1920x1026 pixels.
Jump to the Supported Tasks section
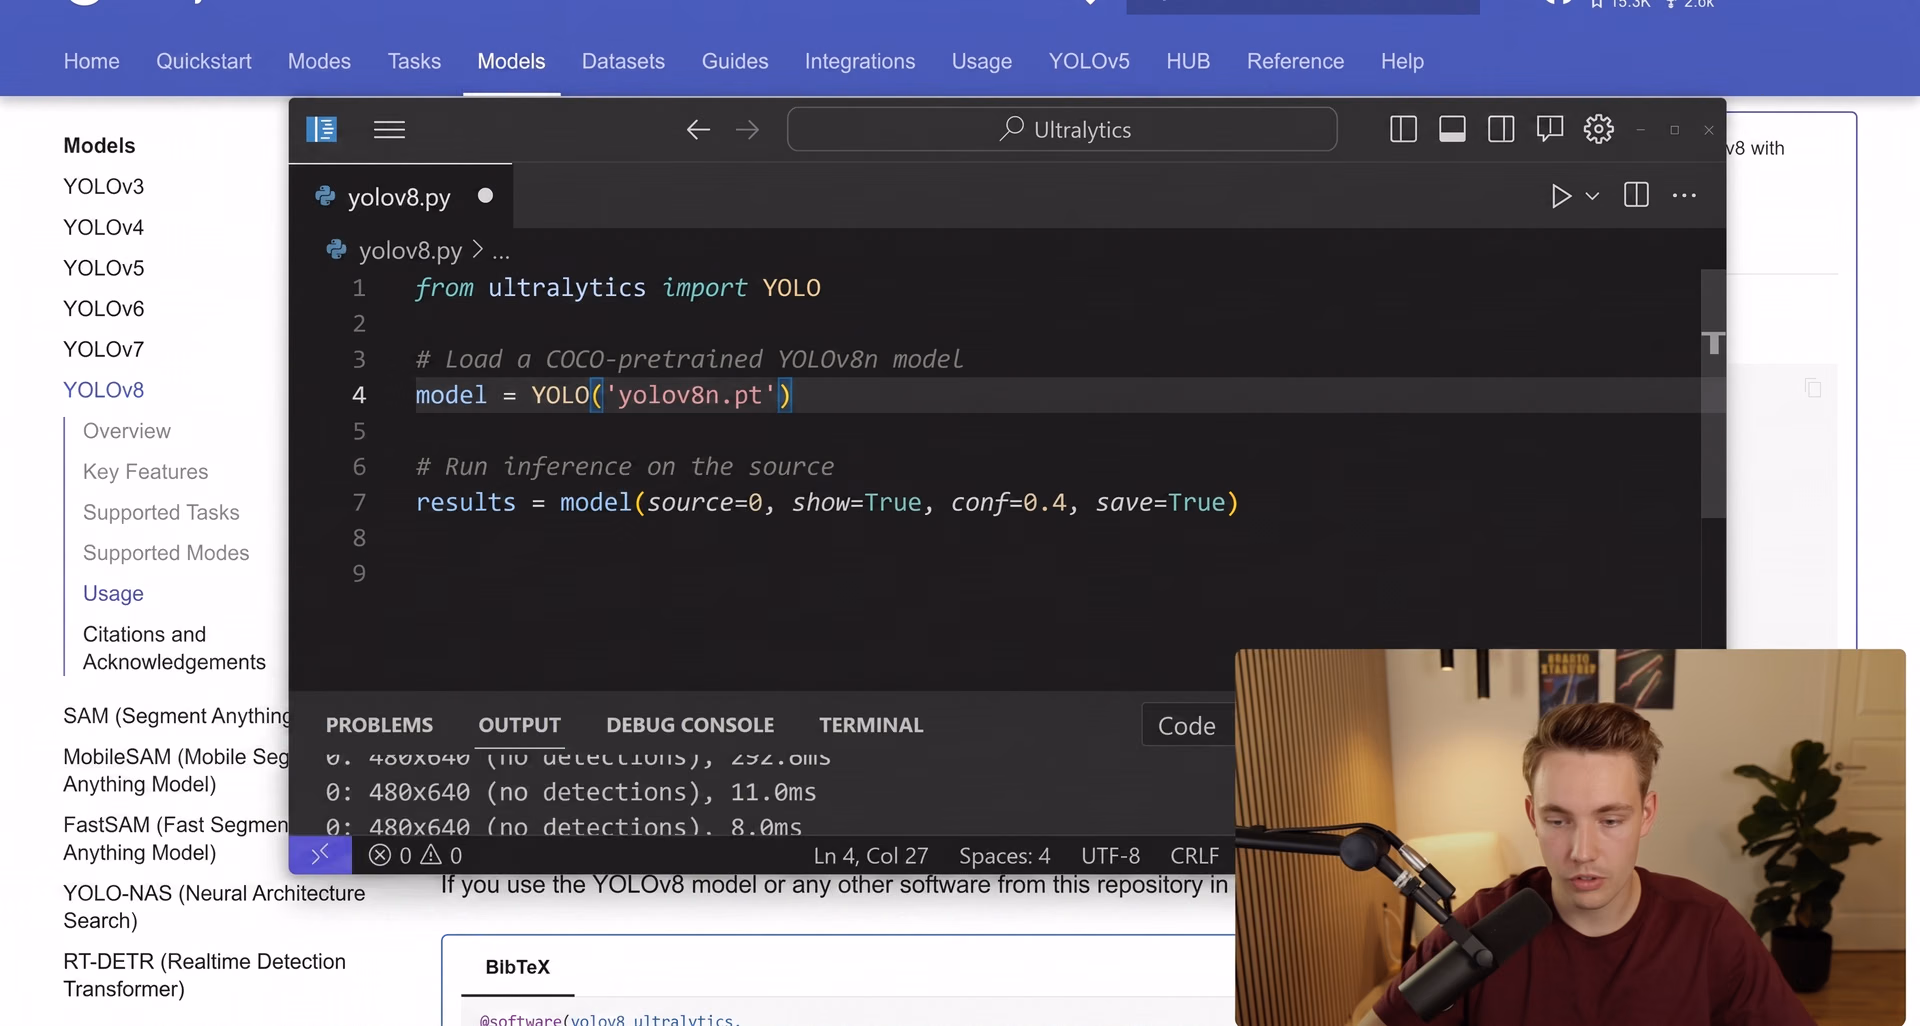161,513
